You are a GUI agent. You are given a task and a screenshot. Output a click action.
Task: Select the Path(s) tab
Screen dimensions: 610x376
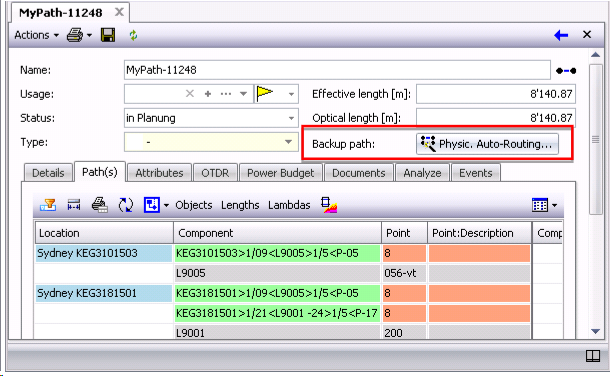tap(100, 172)
